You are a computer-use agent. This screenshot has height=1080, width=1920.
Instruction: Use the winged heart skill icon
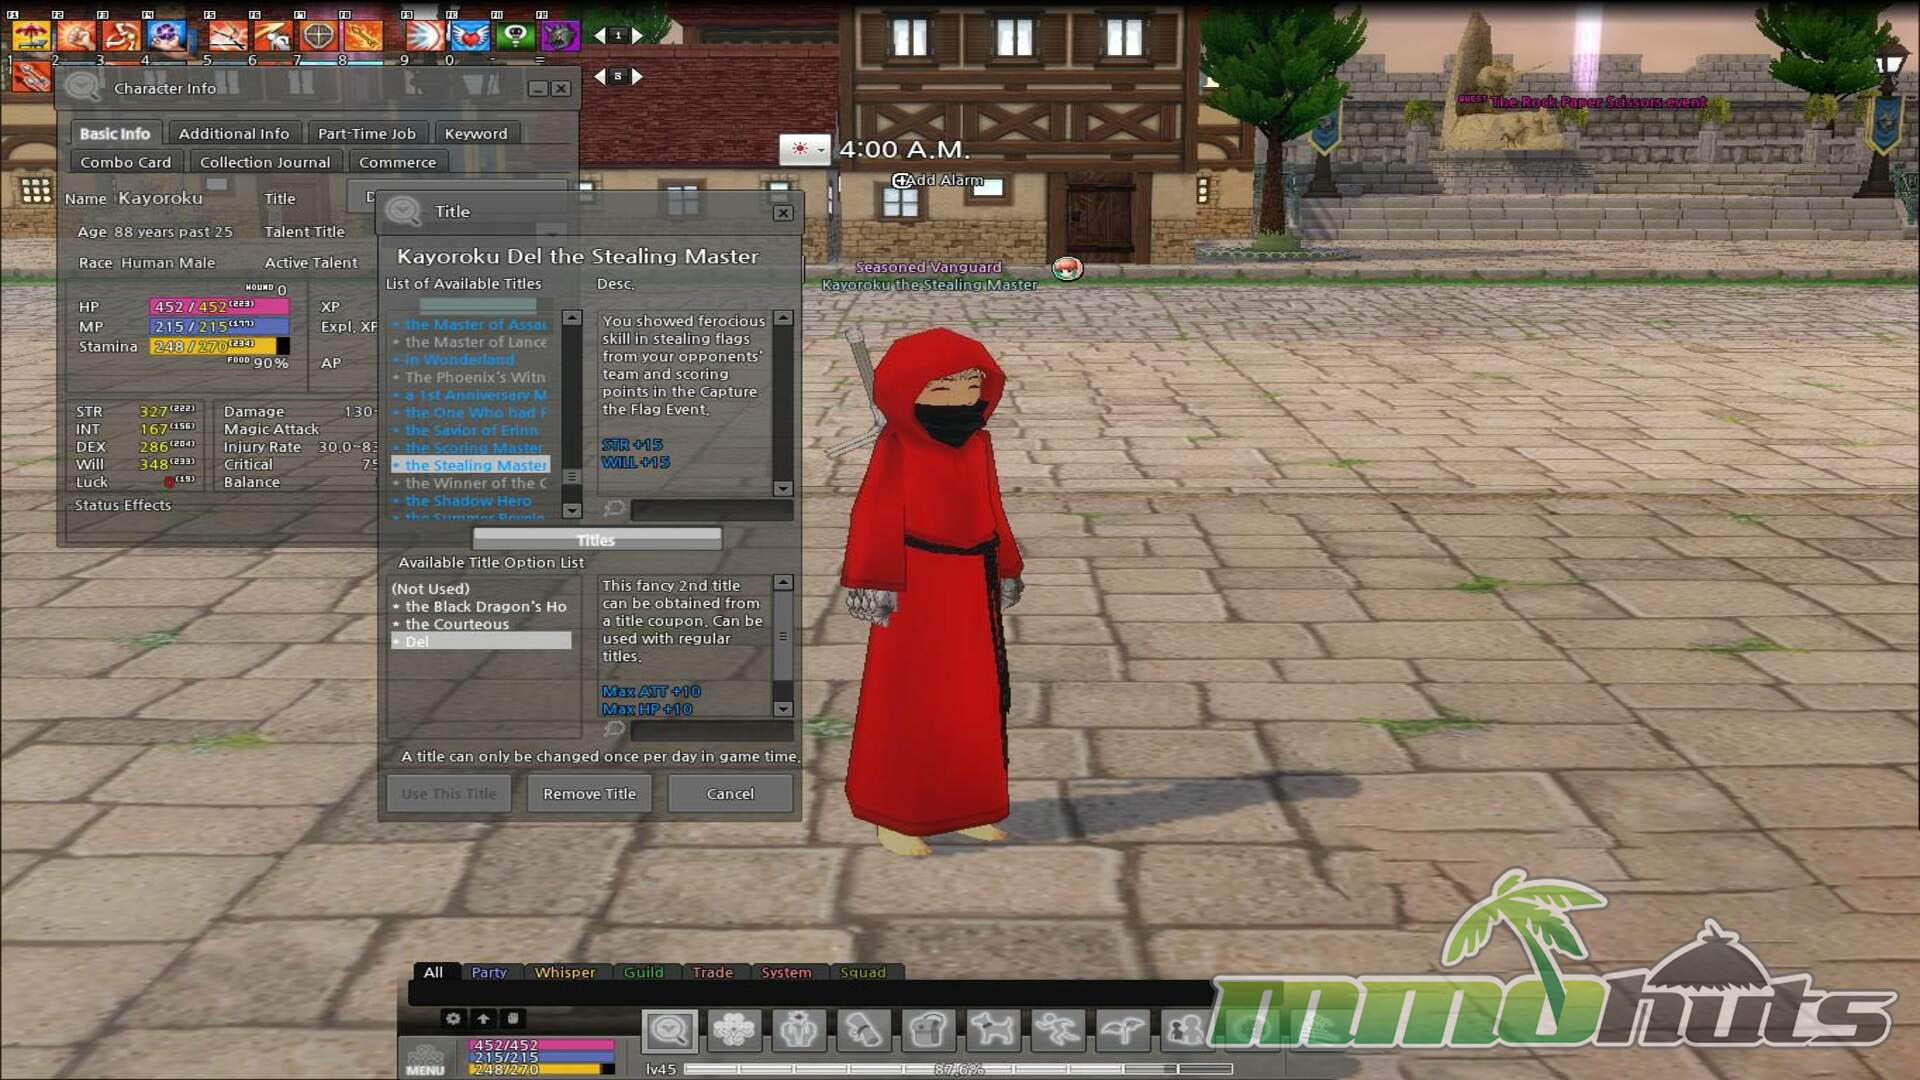(469, 35)
